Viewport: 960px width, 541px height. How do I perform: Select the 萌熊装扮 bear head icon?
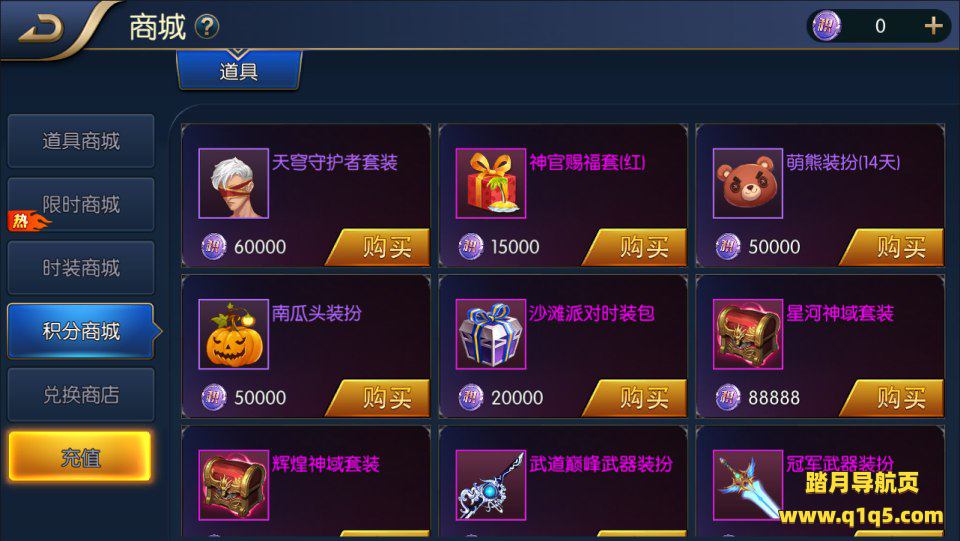coord(748,183)
